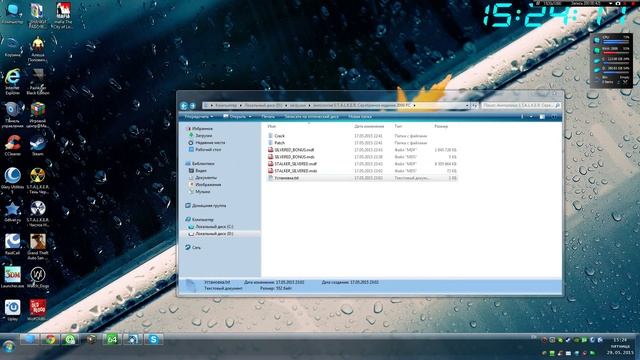The width and height of the screenshot is (640, 360).
Task: Open Glary Utilities desktop shortcut
Action: (12, 180)
